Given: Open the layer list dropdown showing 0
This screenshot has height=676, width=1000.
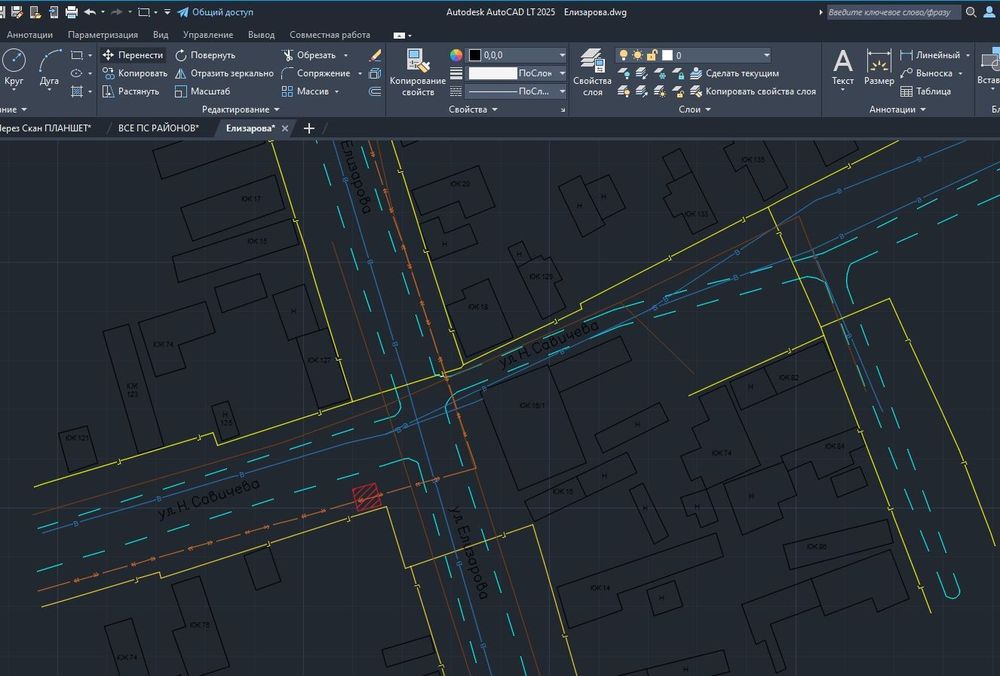Looking at the screenshot, I should click(693, 55).
